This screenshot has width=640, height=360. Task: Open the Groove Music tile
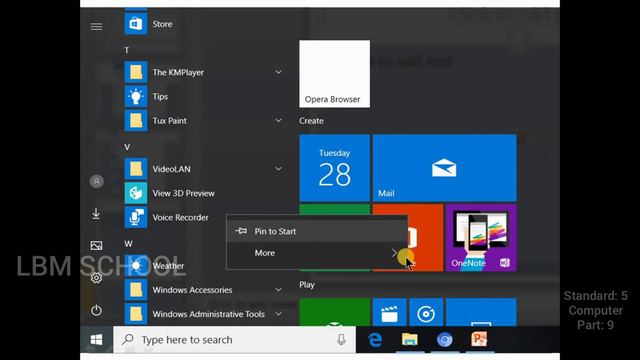tap(426, 312)
